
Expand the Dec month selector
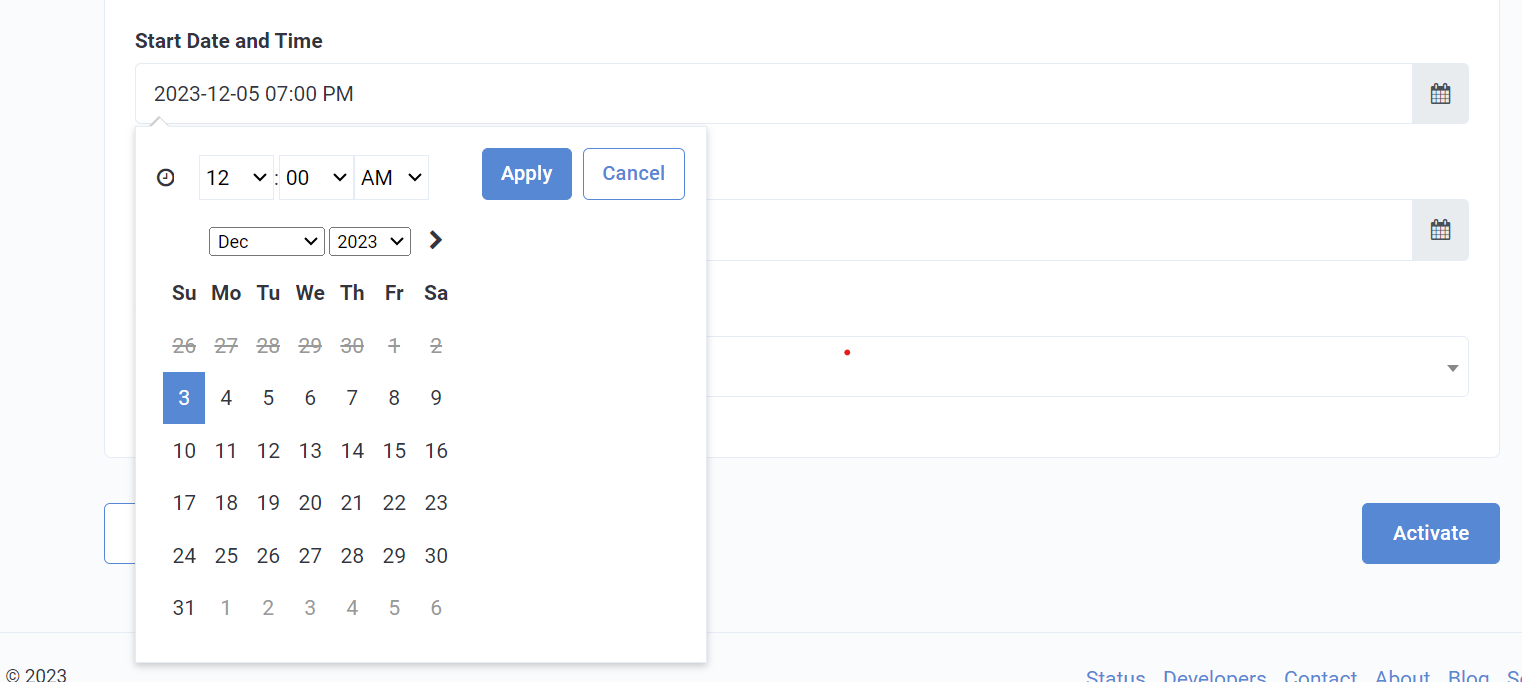coord(267,242)
